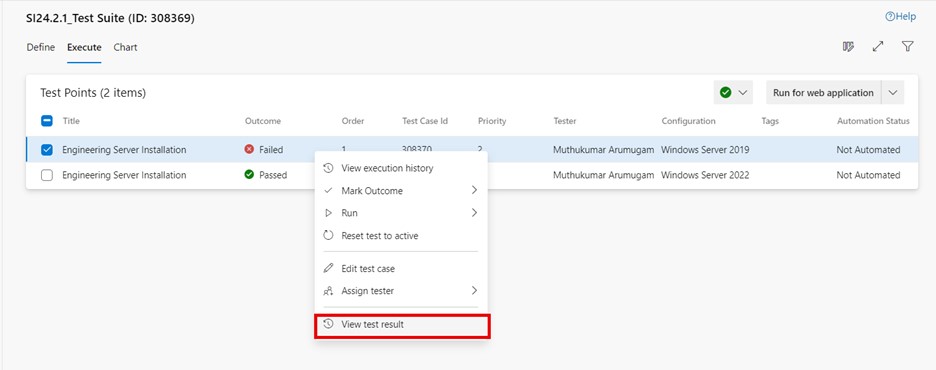This screenshot has height=370, width=936.
Task: Click the View test result history icon
Action: click(328, 324)
